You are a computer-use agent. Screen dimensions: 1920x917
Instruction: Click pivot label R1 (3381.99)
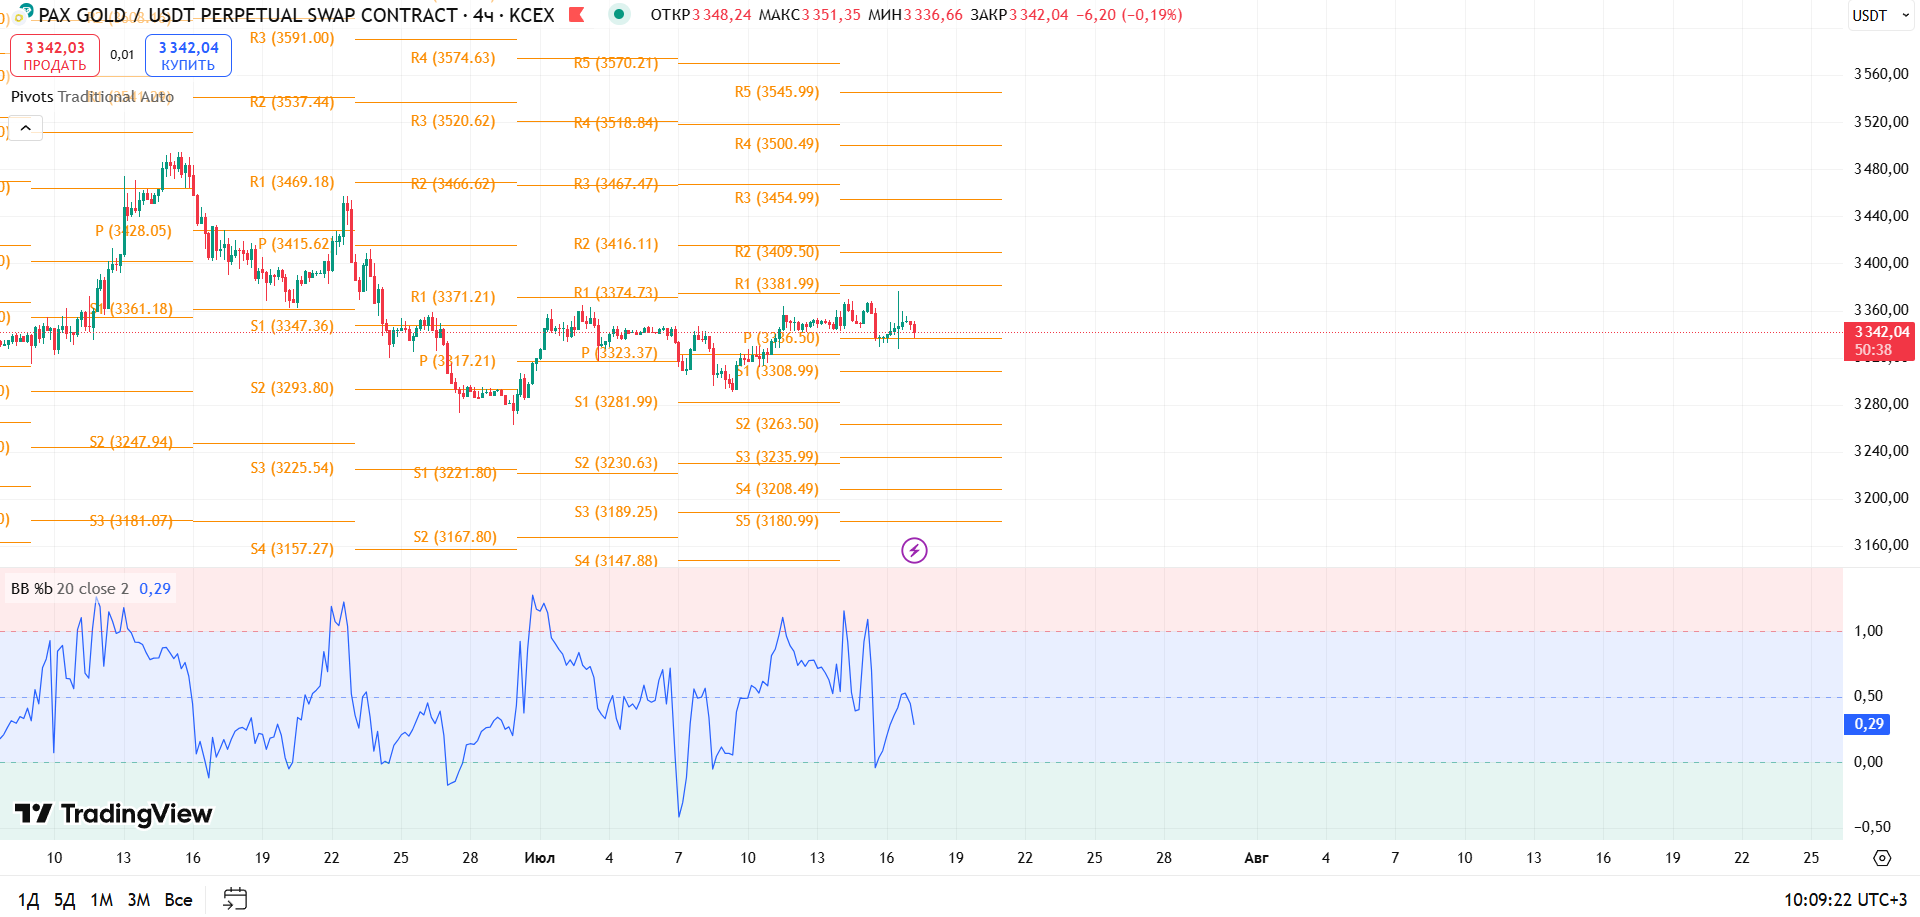[777, 284]
